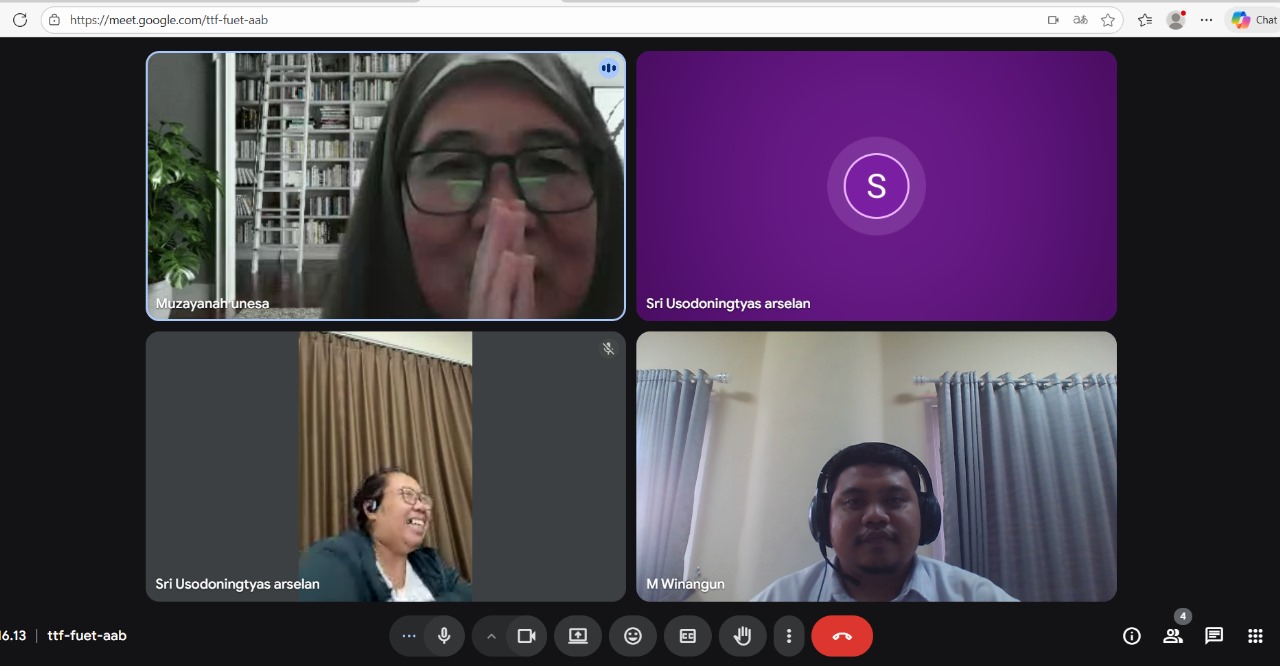Screen dimensions: 1280x666
Task: Open Copilot Chat in Edge
Action: pyautogui.click(x=1253, y=20)
